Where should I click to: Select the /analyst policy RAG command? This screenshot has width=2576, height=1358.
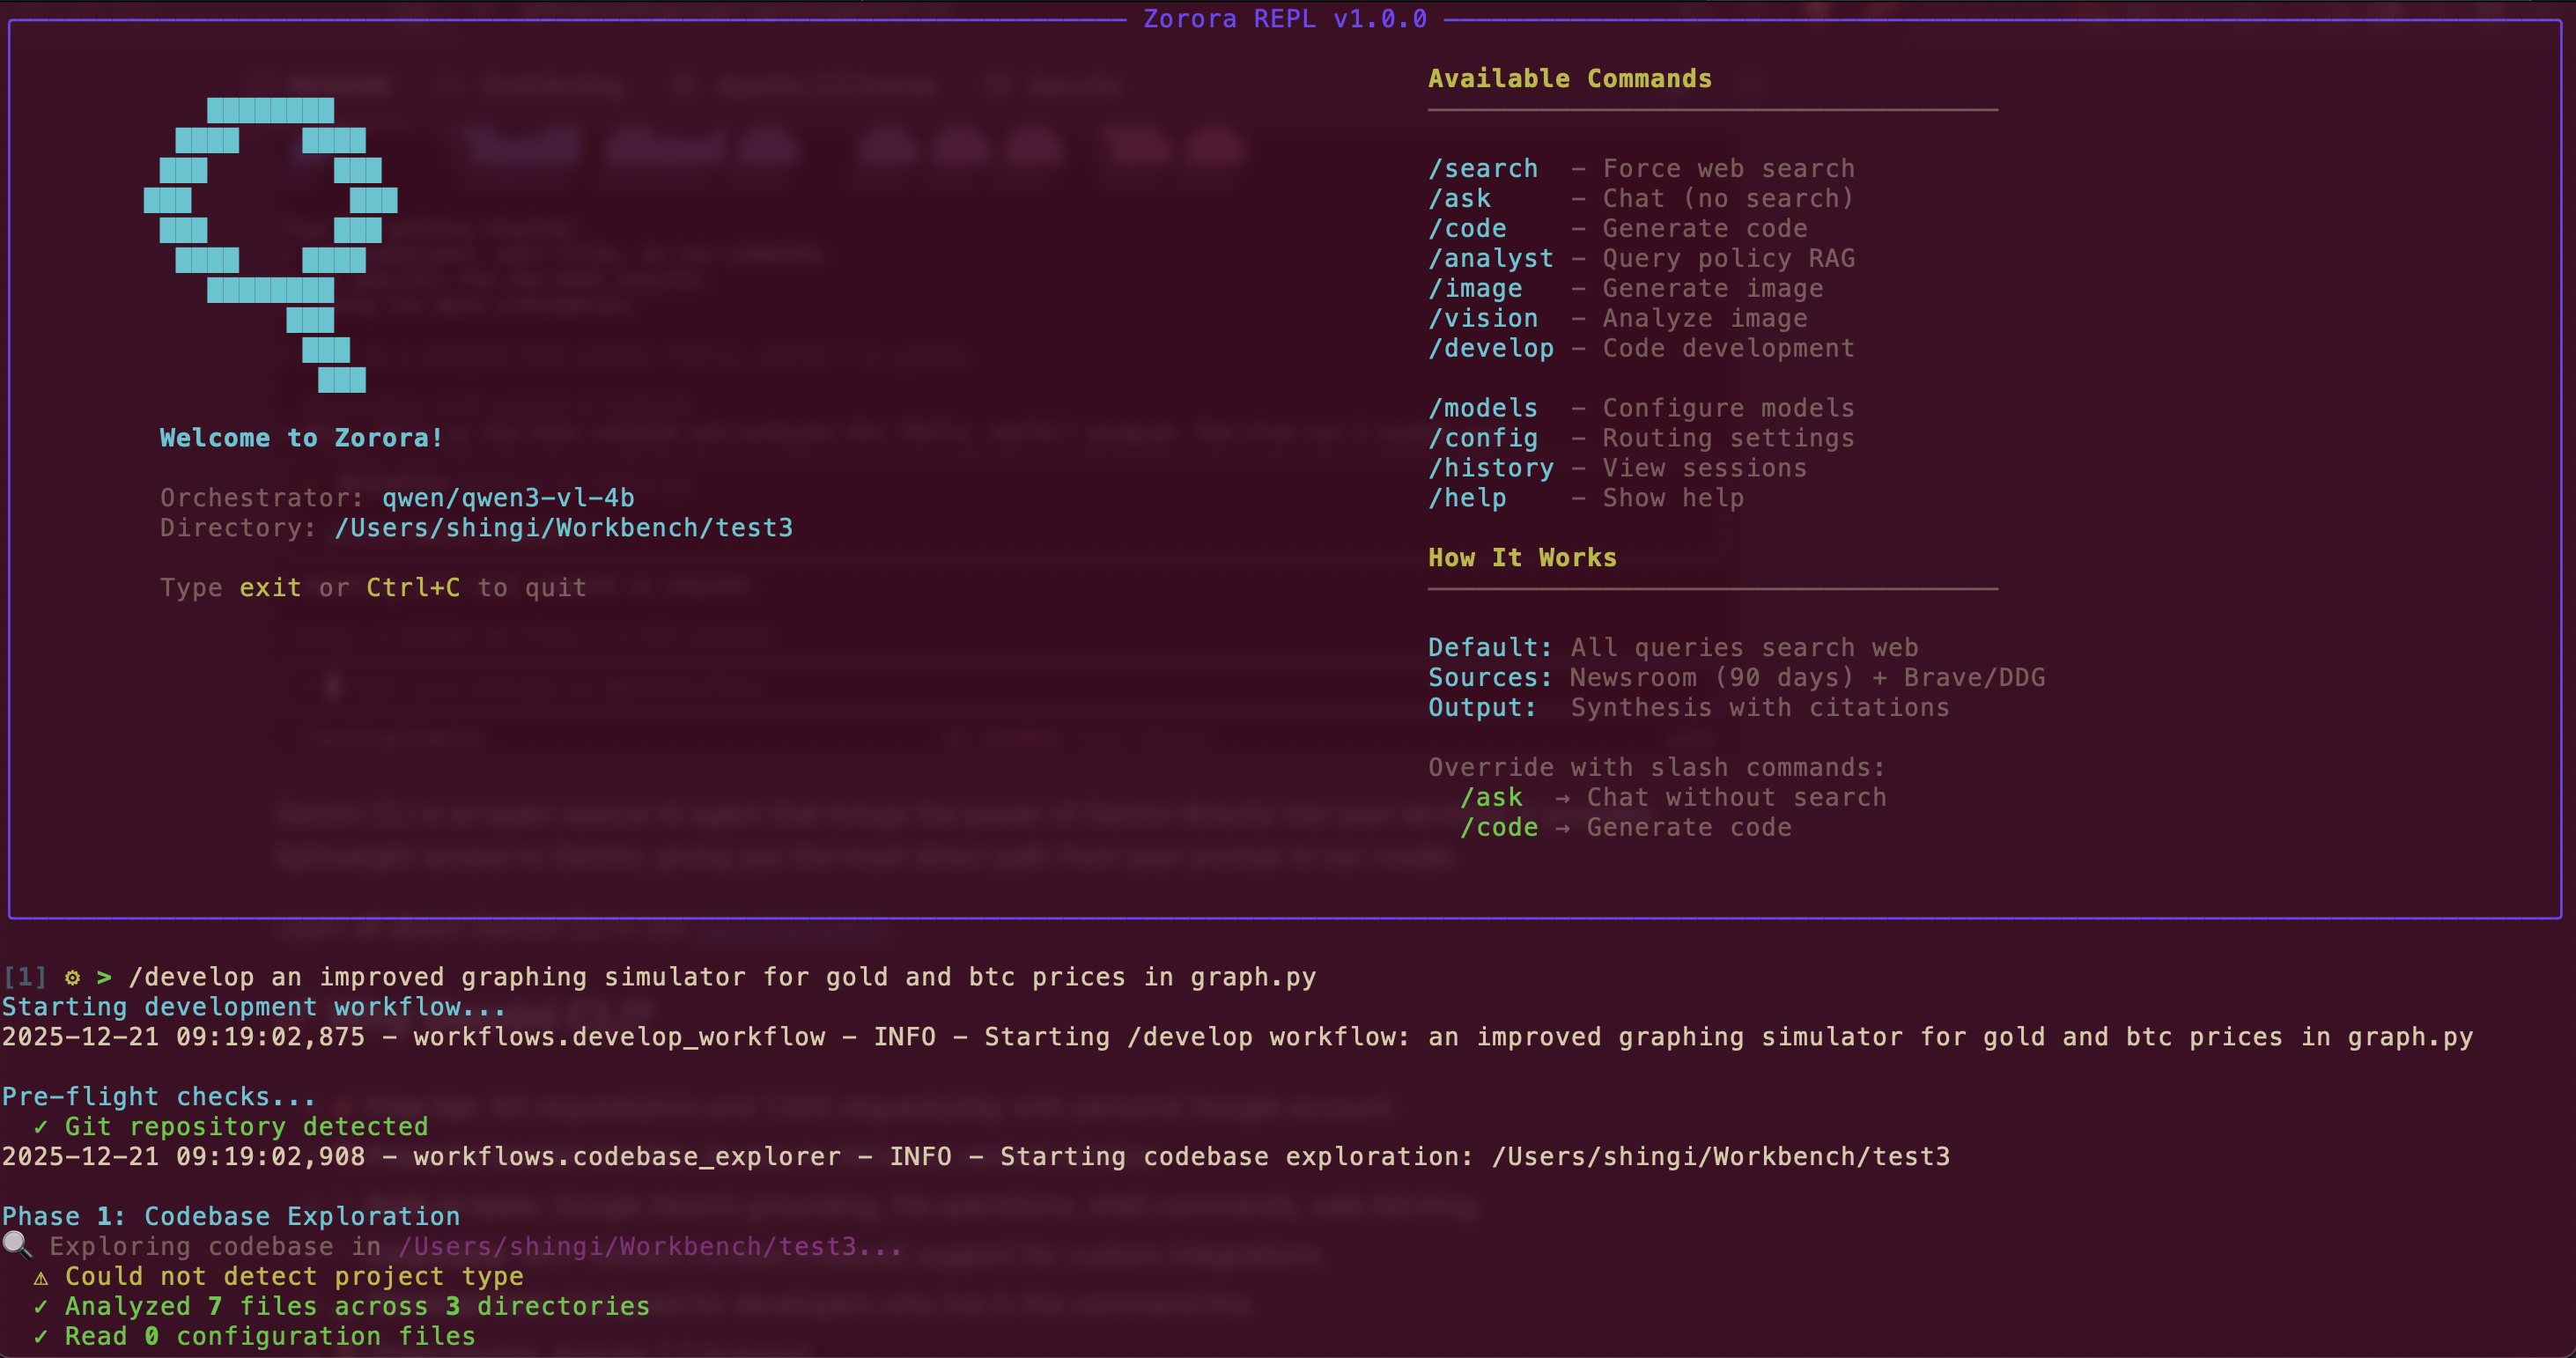(1492, 258)
